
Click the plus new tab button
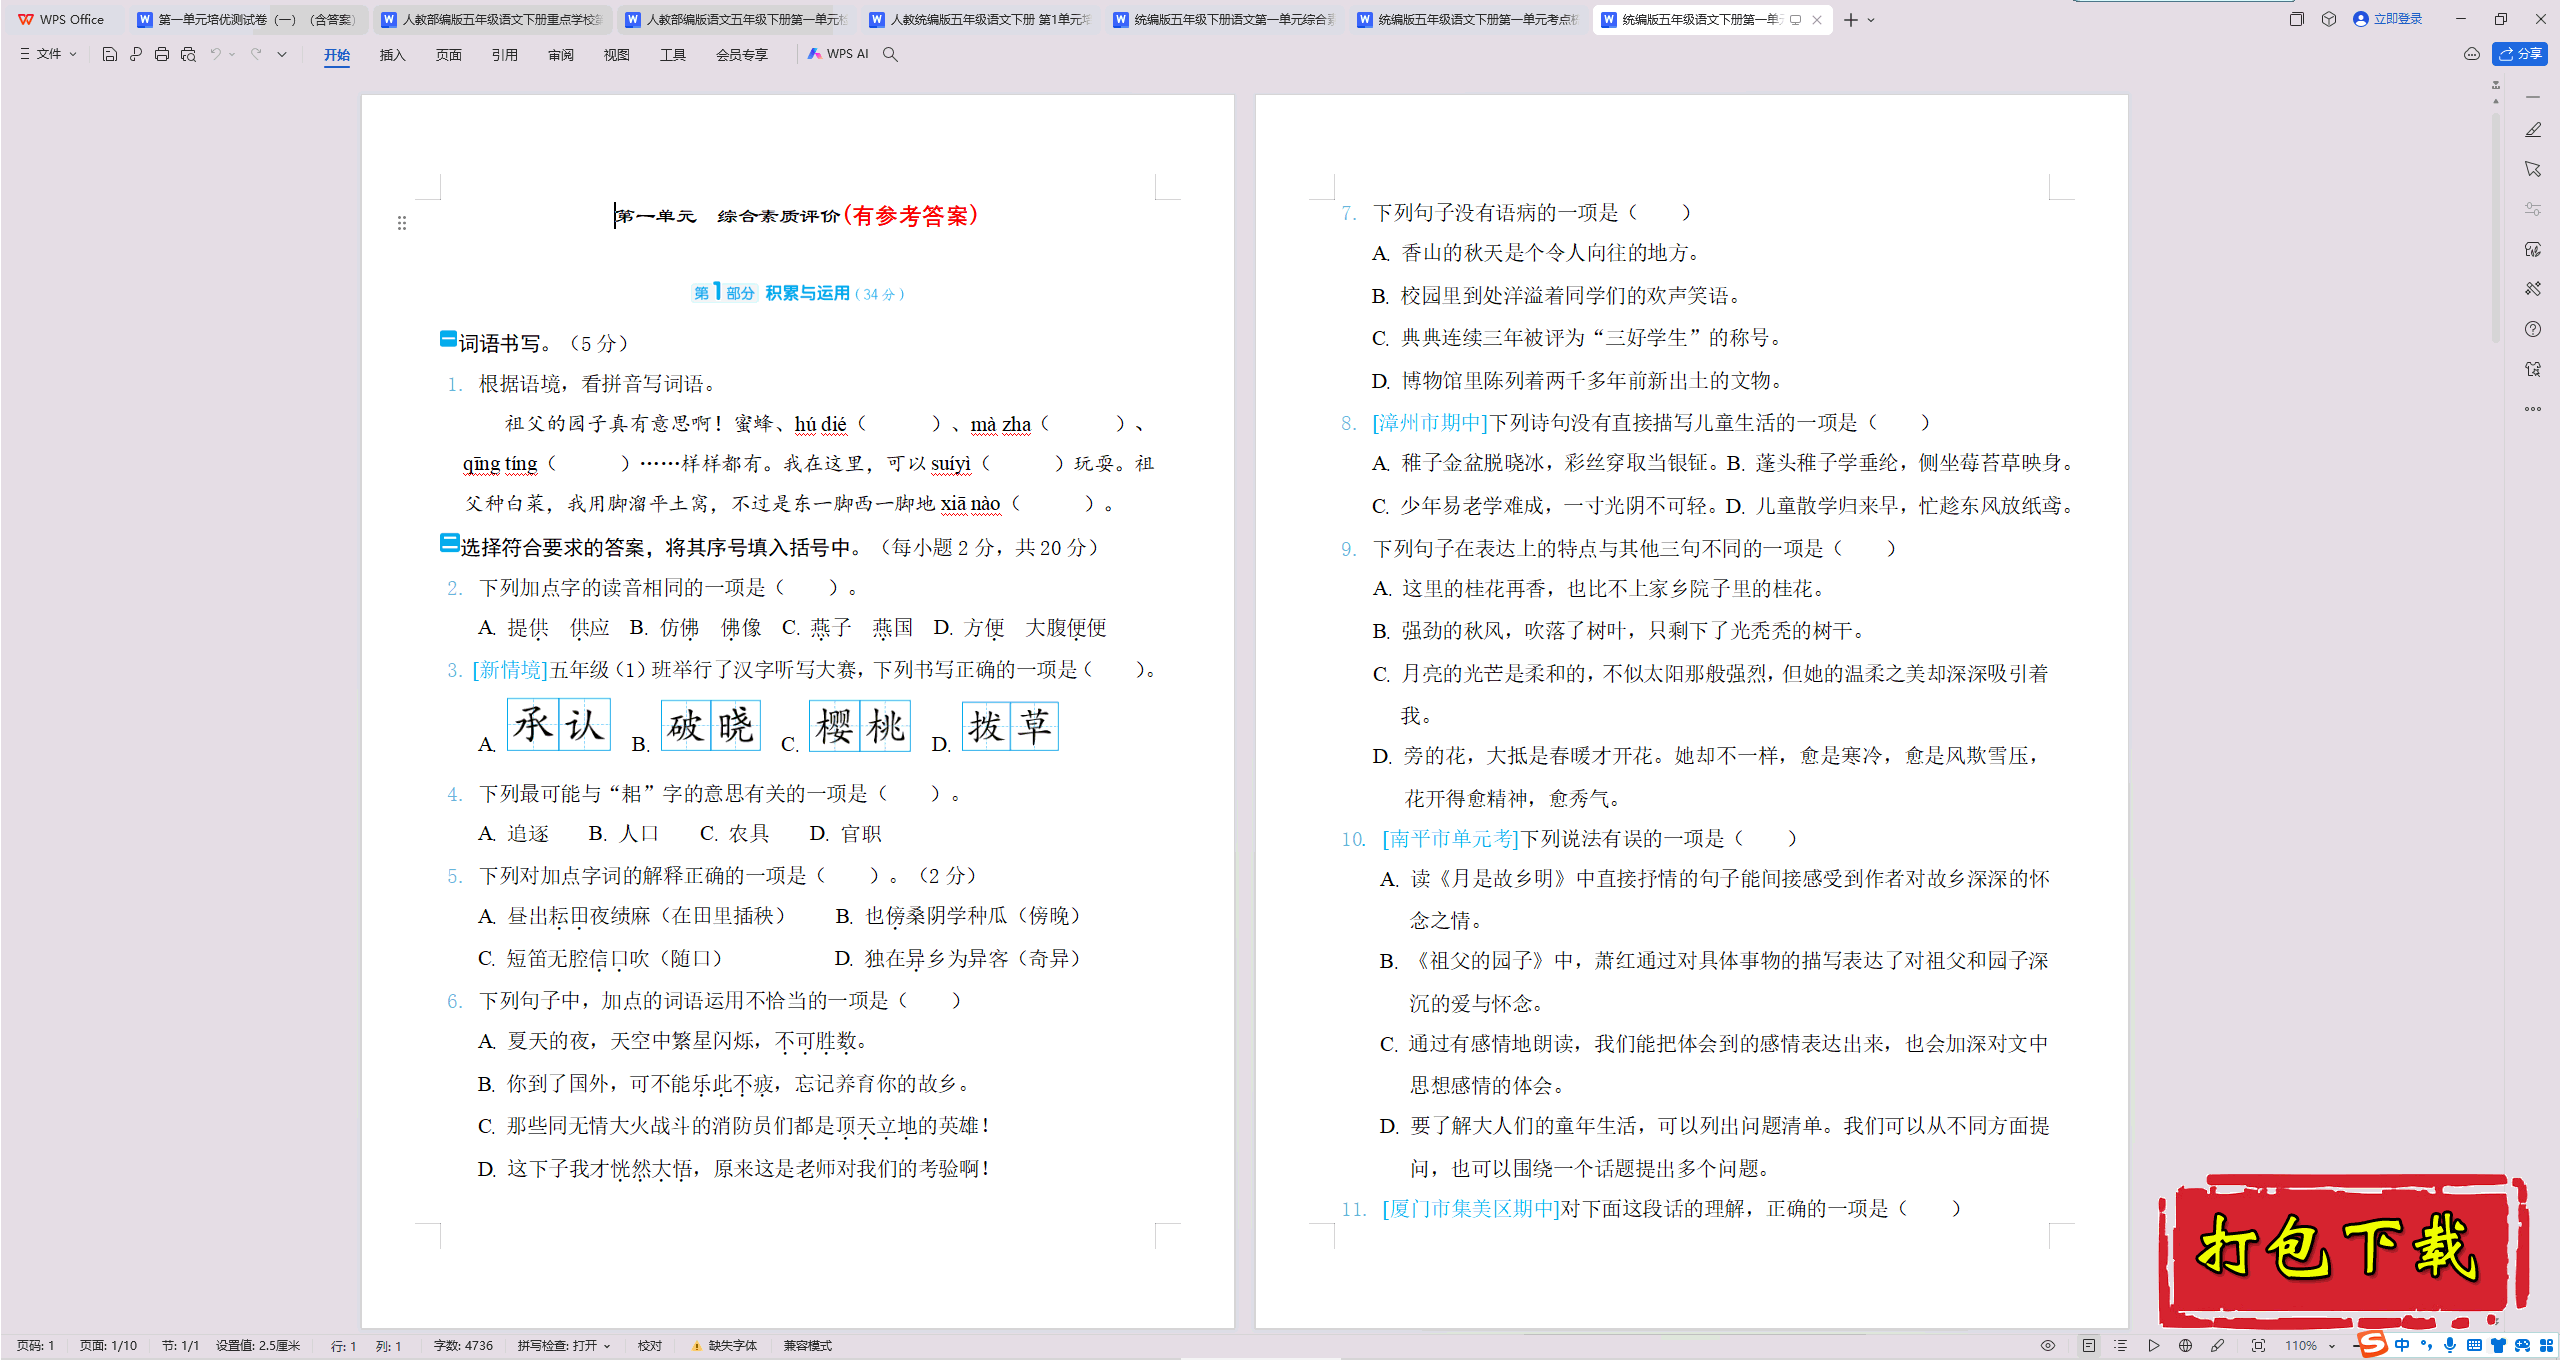(x=1851, y=20)
